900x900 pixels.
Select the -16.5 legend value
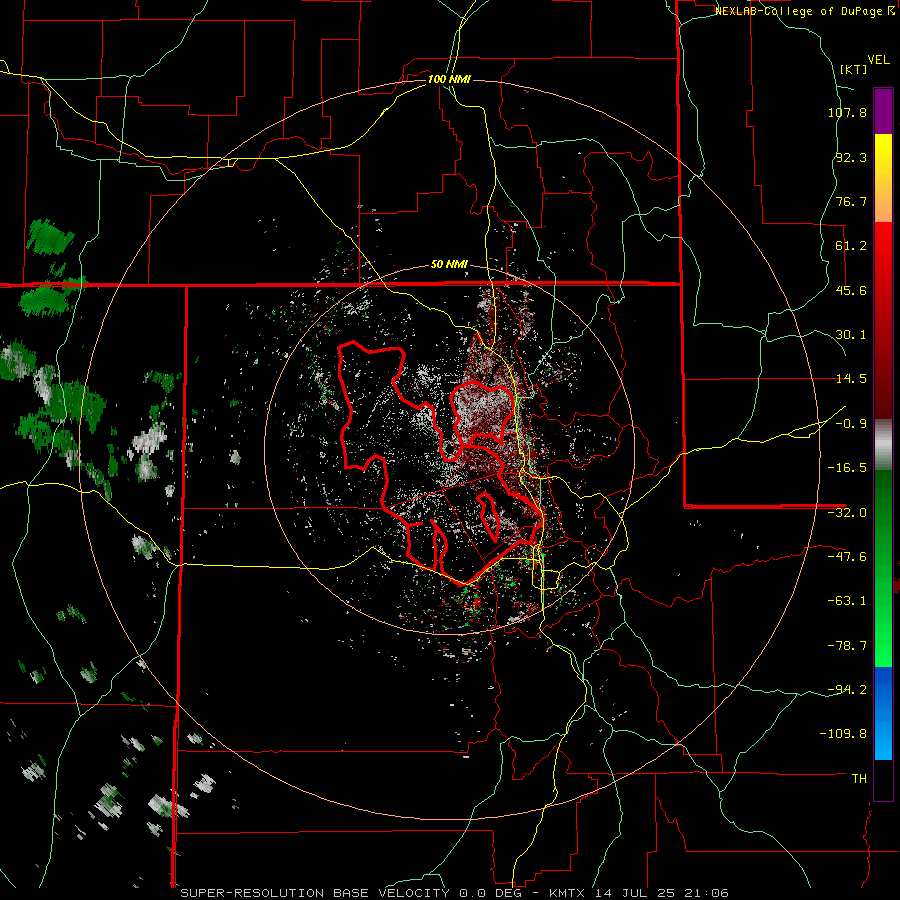(x=847, y=468)
